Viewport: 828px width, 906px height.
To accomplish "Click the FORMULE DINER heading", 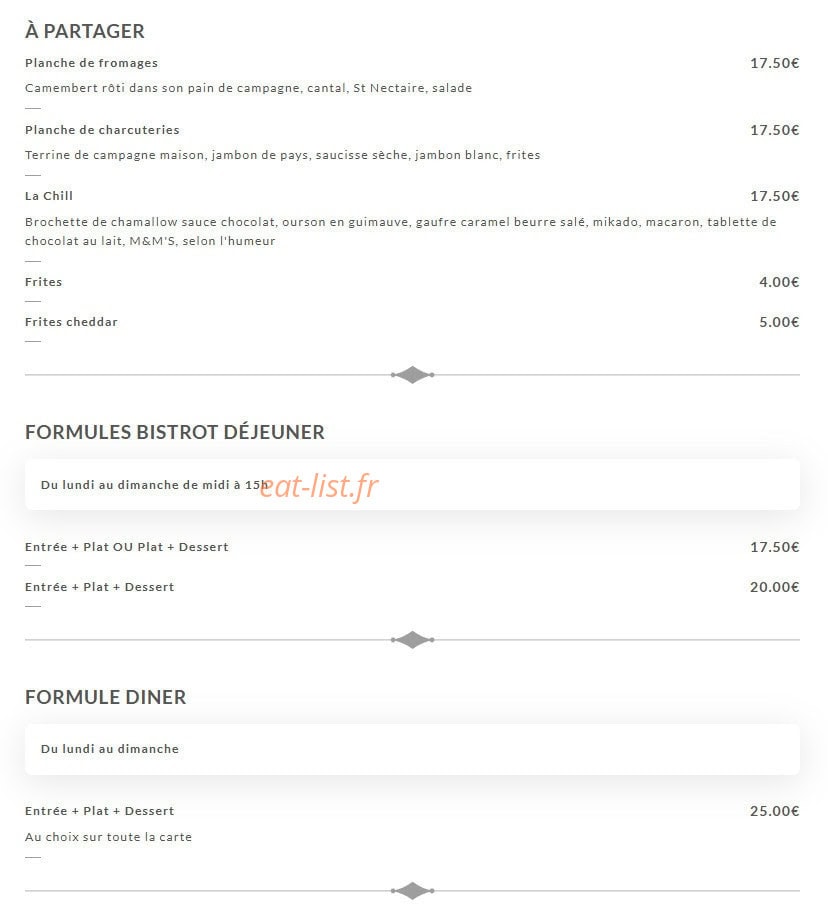I will [x=106, y=697].
